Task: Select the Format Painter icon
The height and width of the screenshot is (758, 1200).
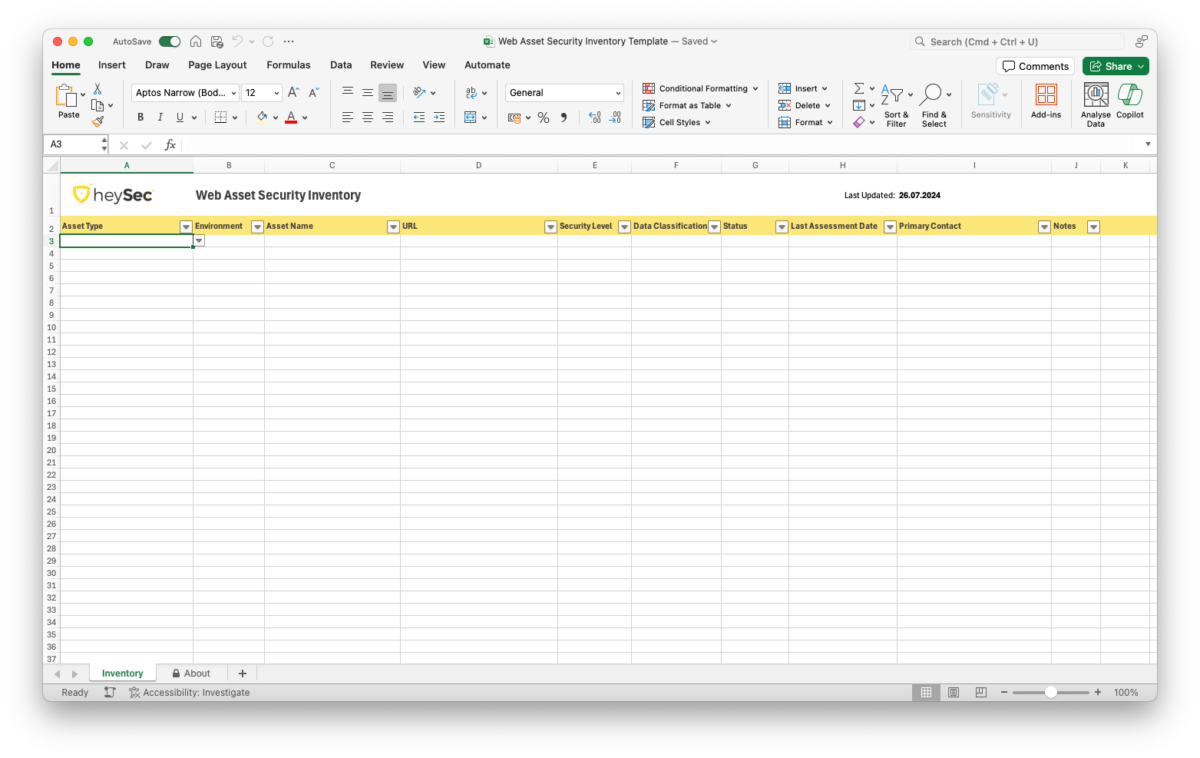Action: point(99,121)
